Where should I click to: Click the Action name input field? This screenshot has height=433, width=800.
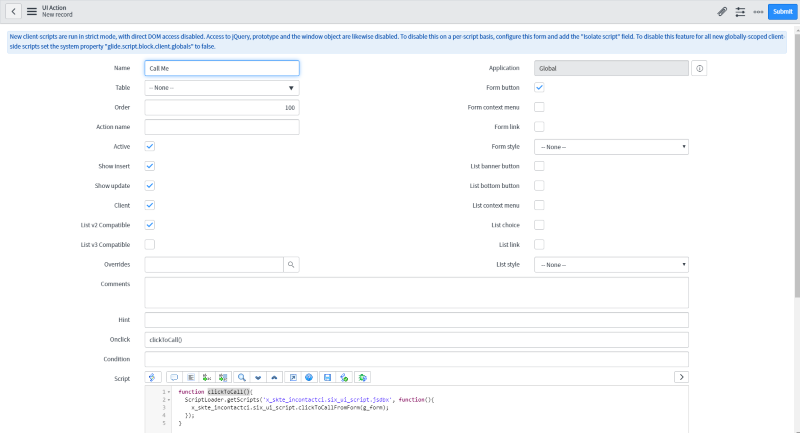221,127
